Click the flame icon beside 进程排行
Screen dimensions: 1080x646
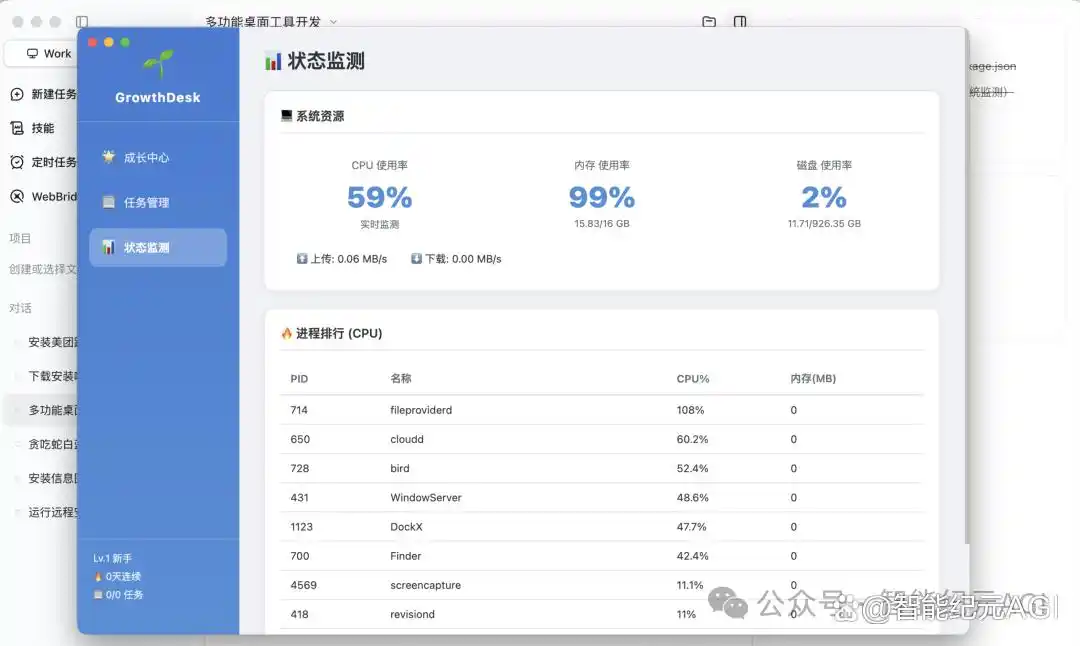(x=287, y=333)
